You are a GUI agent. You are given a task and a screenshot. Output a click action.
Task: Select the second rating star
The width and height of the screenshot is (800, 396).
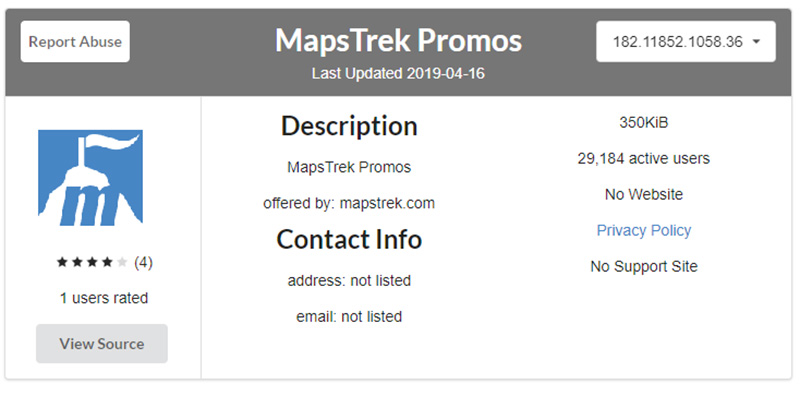[77, 262]
